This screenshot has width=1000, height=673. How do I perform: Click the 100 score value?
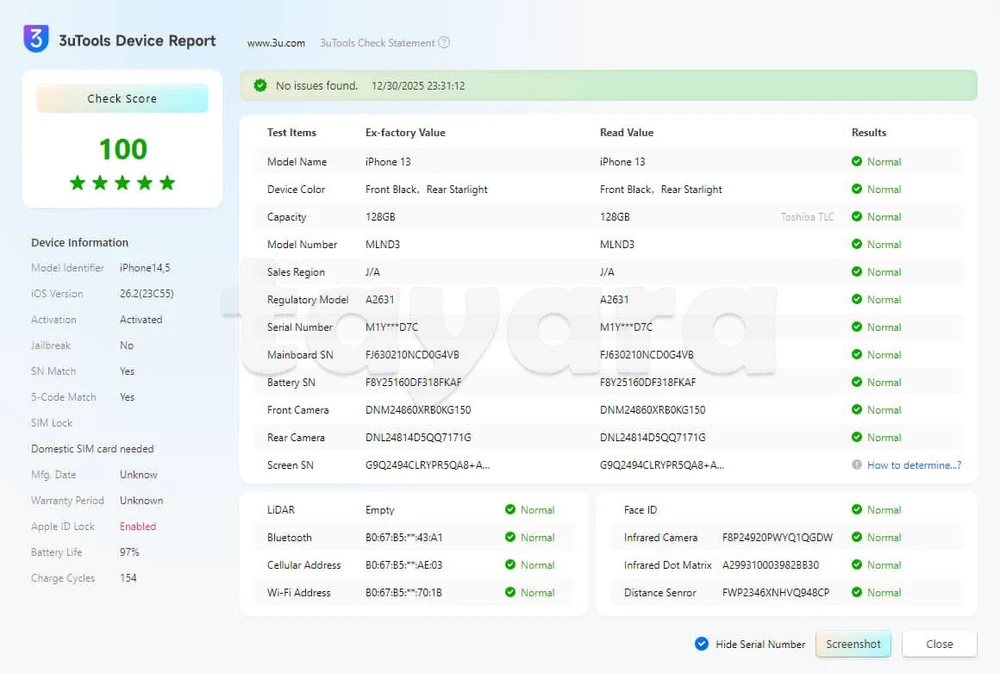tap(123, 149)
